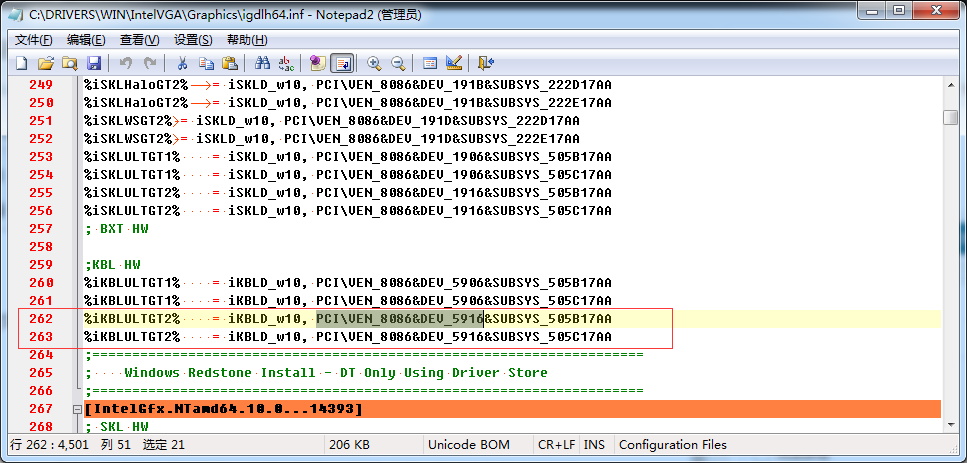Open the 设置(S) menu

click(193, 40)
